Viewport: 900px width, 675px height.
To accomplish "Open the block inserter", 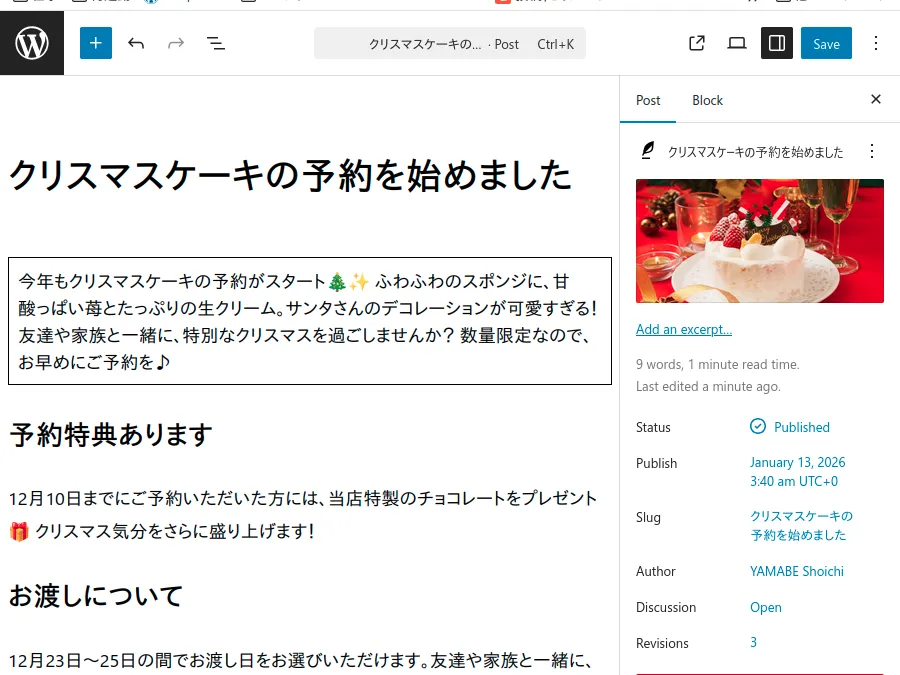I will pyautogui.click(x=96, y=43).
